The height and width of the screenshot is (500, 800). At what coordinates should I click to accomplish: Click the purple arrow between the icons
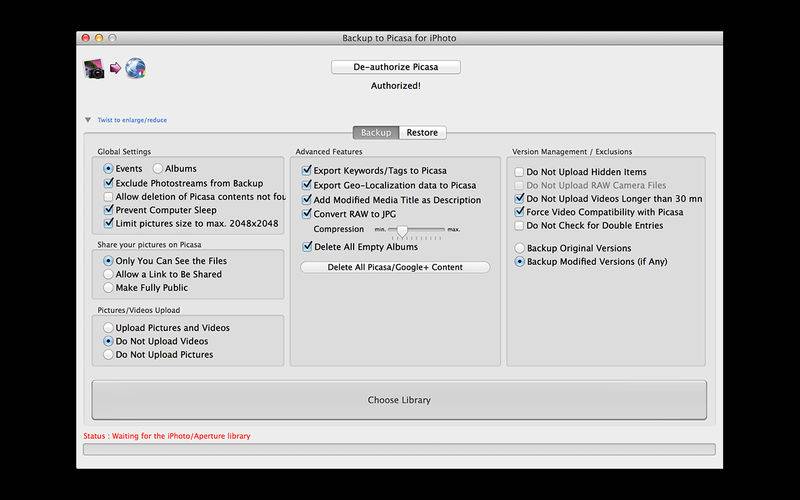click(116, 69)
